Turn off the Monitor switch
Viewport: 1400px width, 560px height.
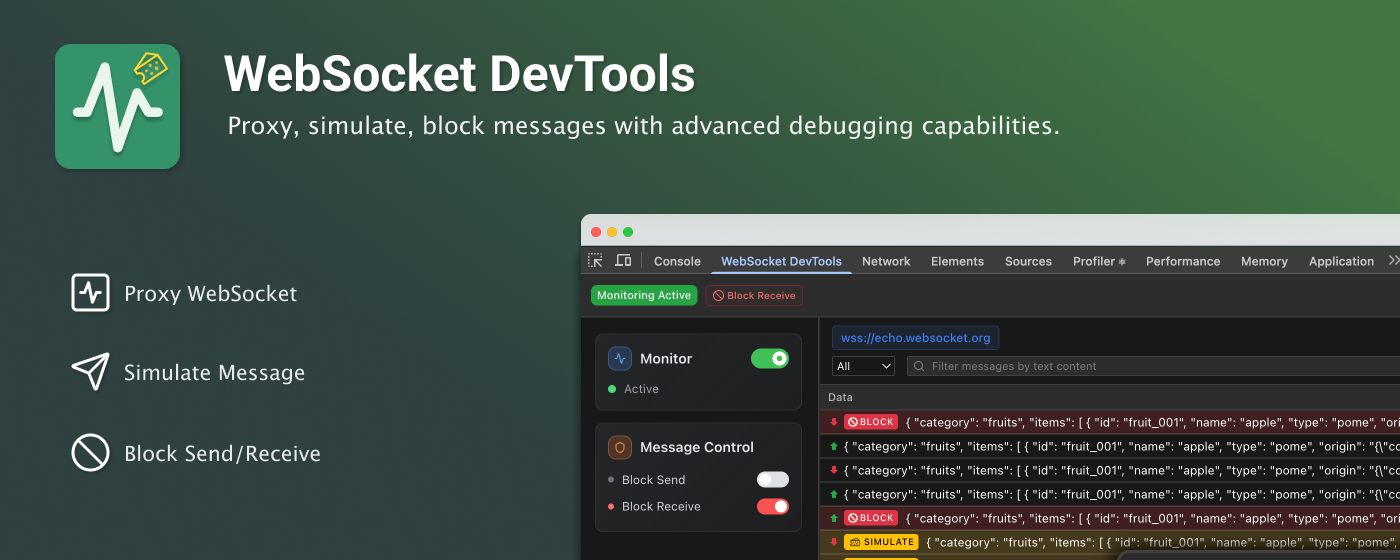tap(770, 358)
